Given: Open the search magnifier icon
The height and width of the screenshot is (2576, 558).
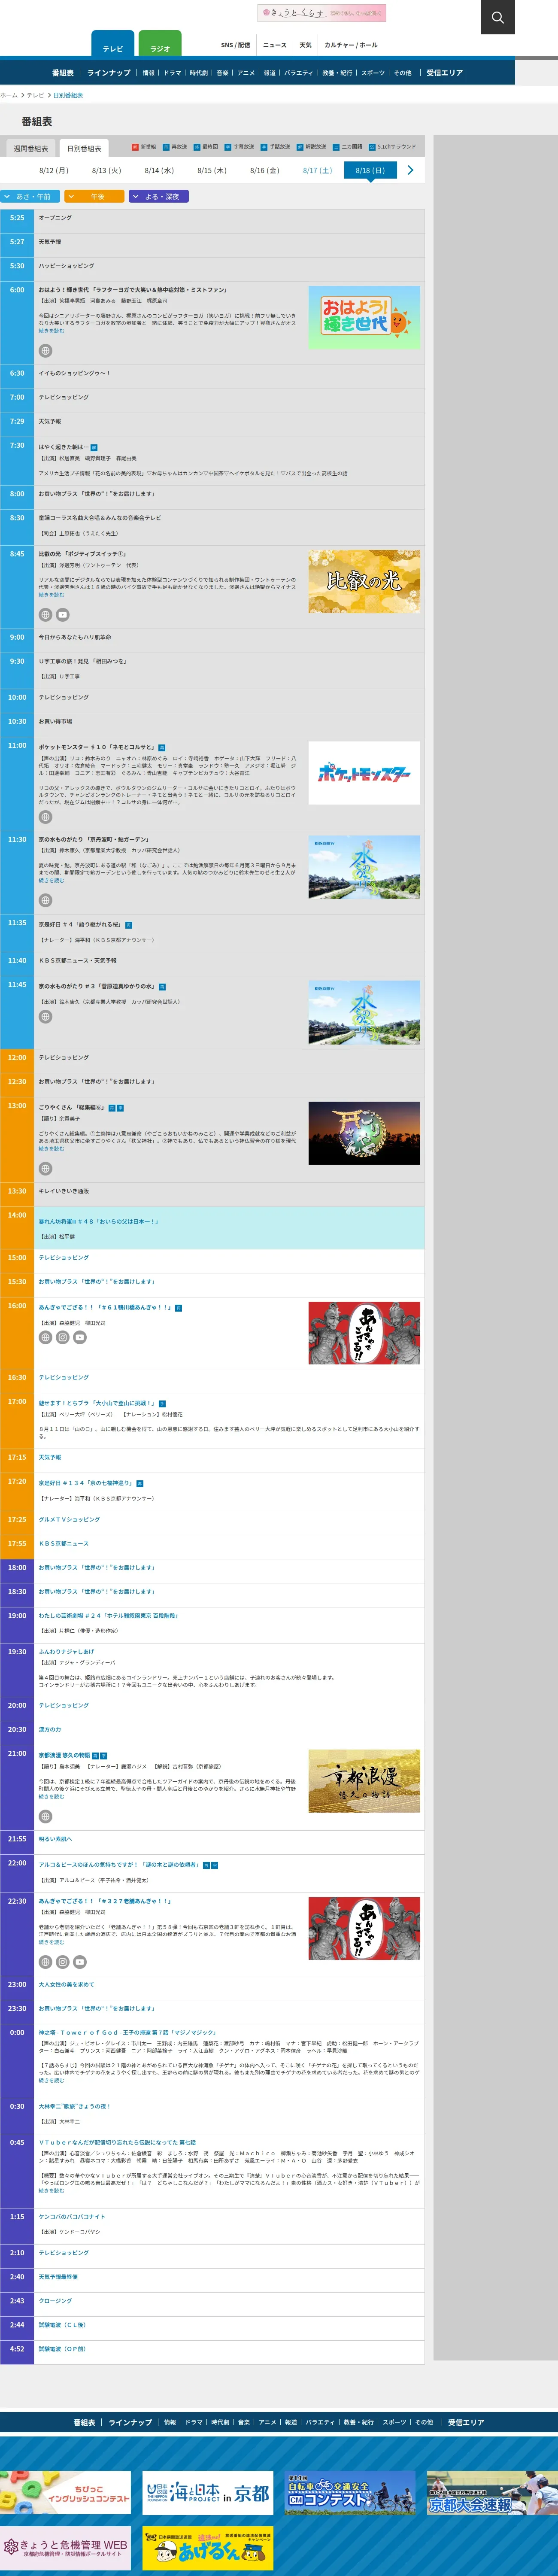Looking at the screenshot, I should 497,17.
